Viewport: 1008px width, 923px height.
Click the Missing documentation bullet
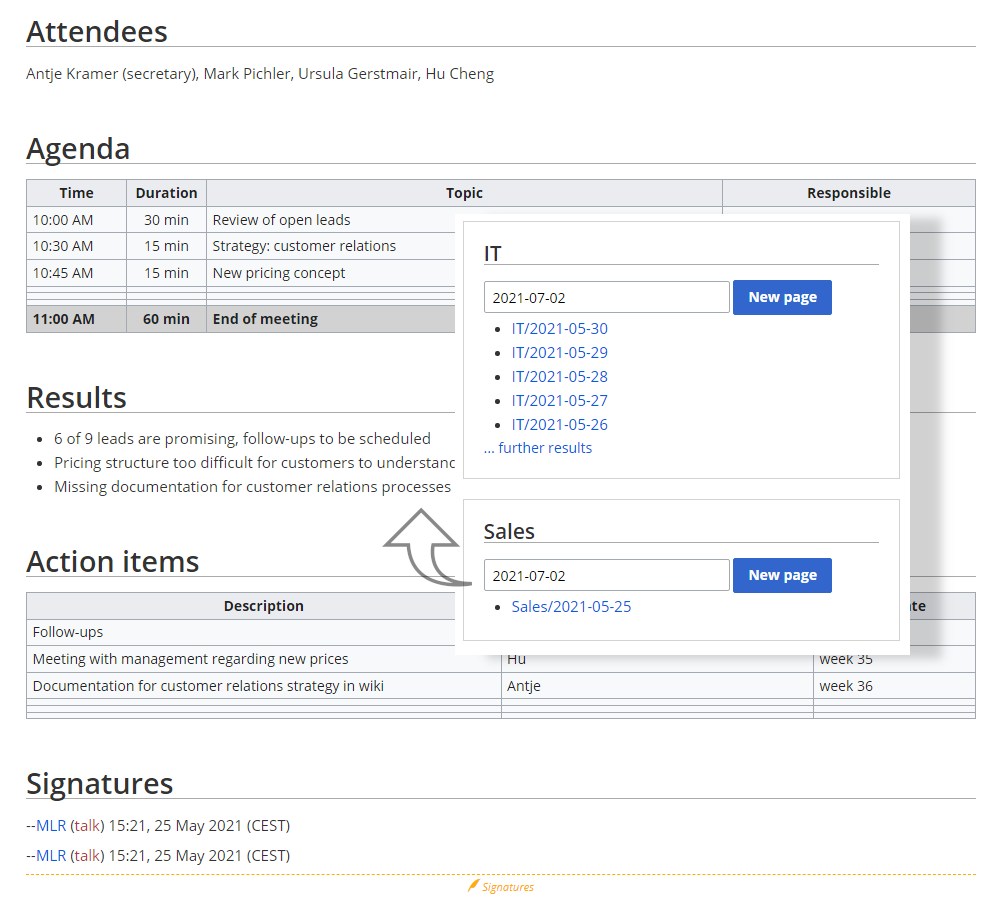253,487
